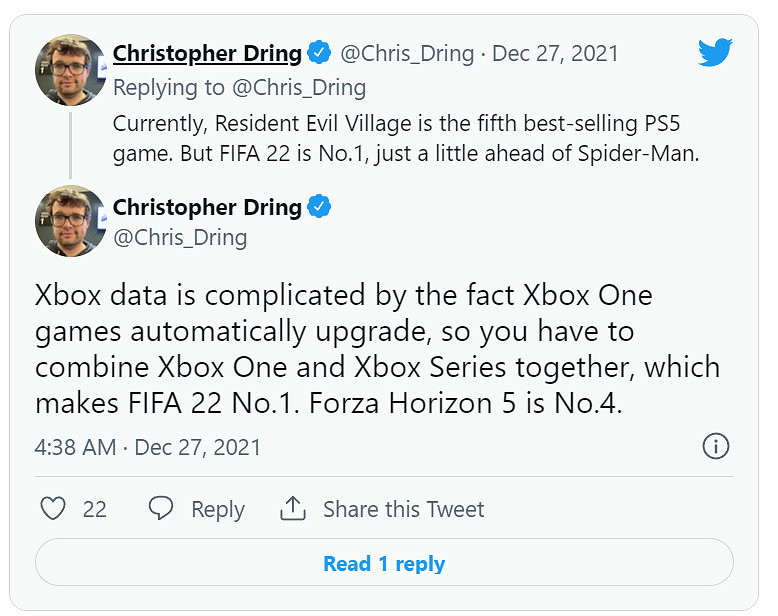Image resolution: width=778 pixels, height=616 pixels.
Task: Click the Twitter bird logo
Action: coord(715,52)
